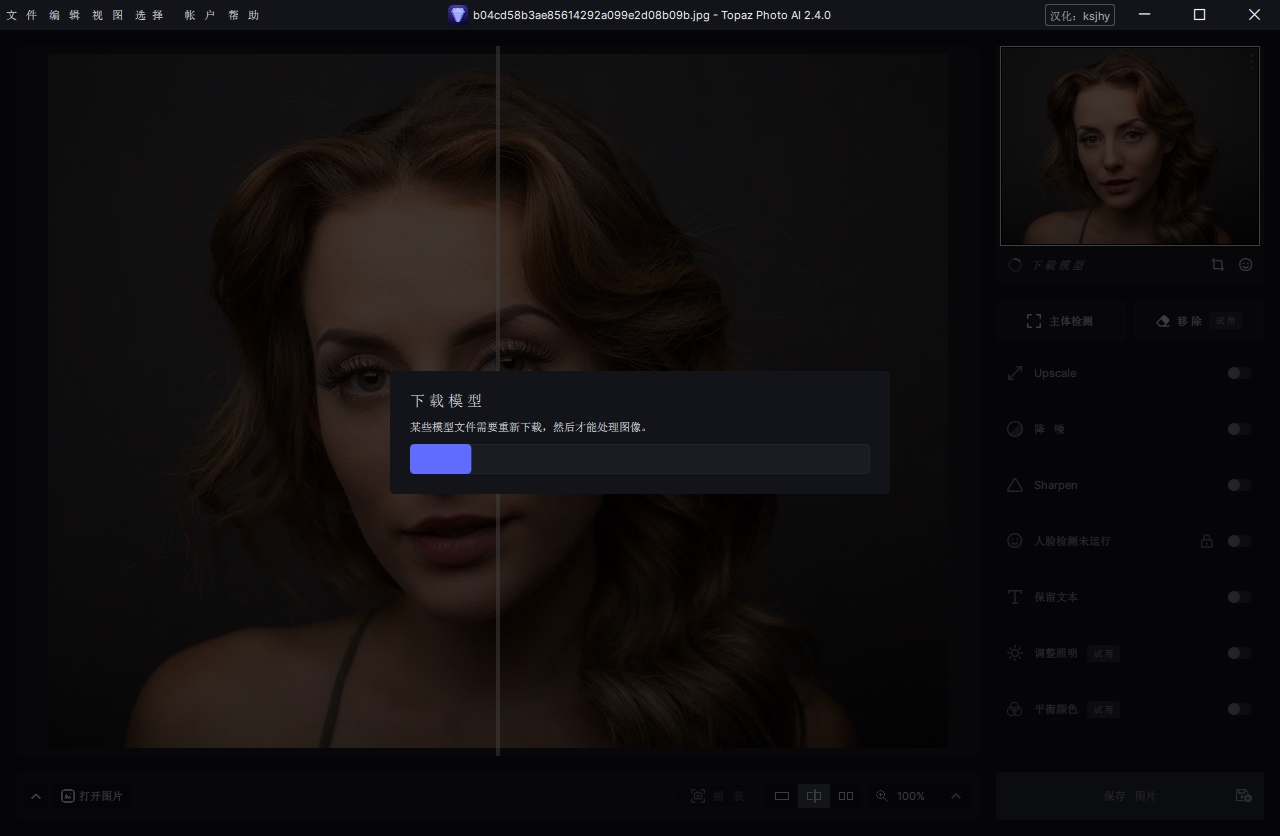The height and width of the screenshot is (836, 1280).
Task: Toggle the Upscale switch
Action: (1239, 373)
